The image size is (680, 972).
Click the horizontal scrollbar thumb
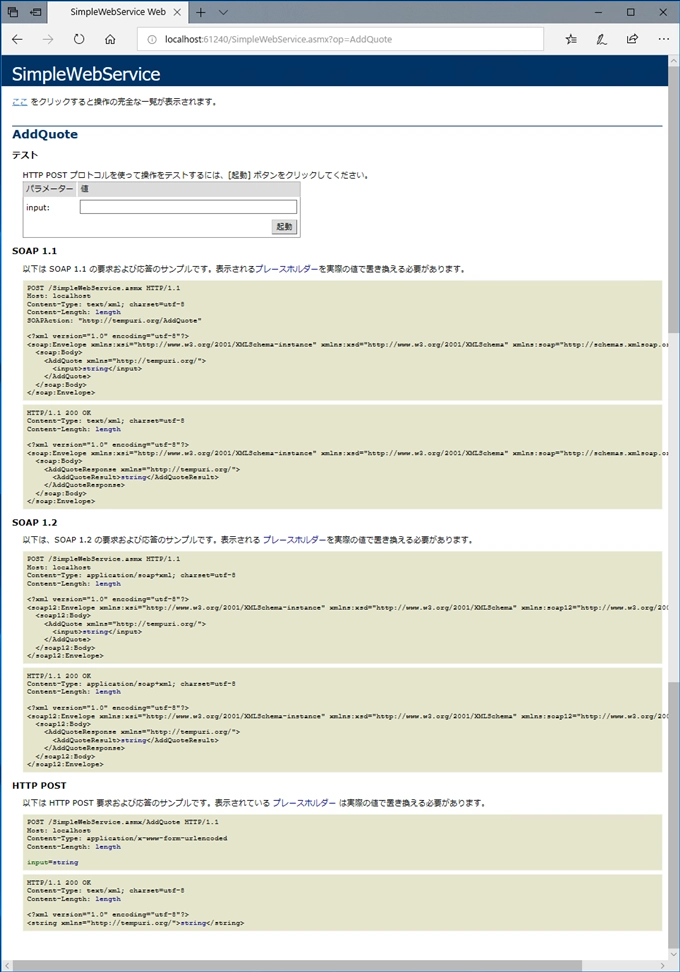pyautogui.click(x=298, y=966)
